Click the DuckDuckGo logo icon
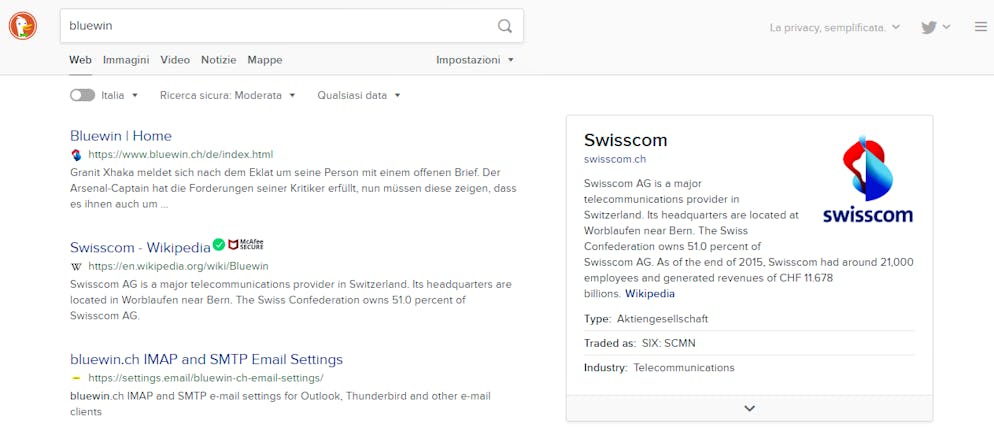The image size is (994, 435). point(23,26)
